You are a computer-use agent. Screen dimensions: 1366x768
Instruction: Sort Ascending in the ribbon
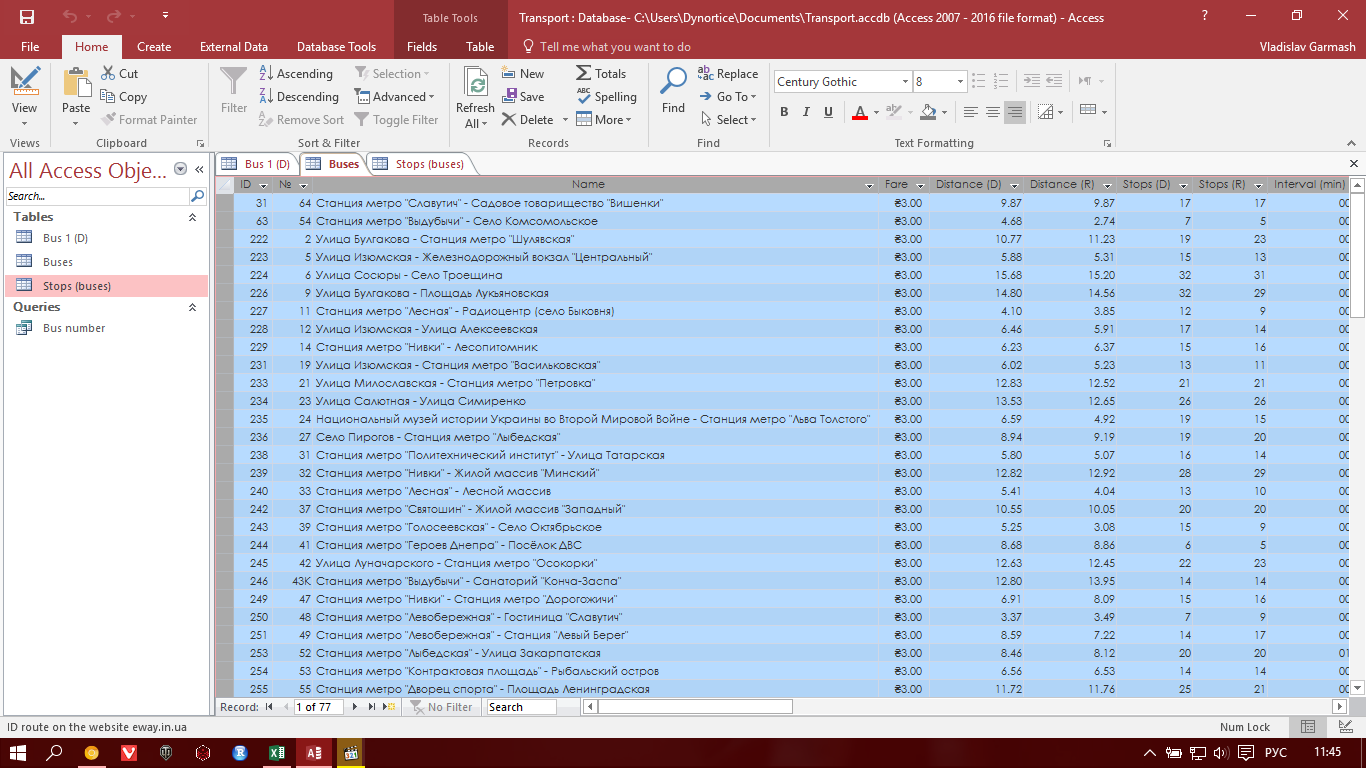pos(295,74)
